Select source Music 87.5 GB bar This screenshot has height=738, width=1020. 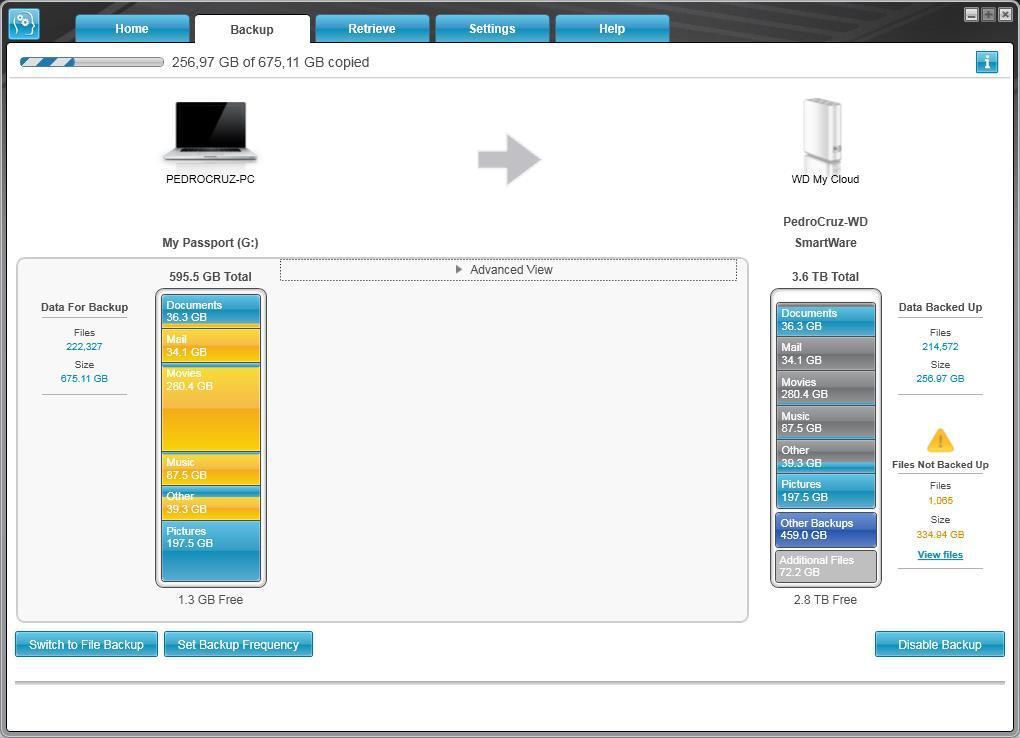tap(211, 469)
